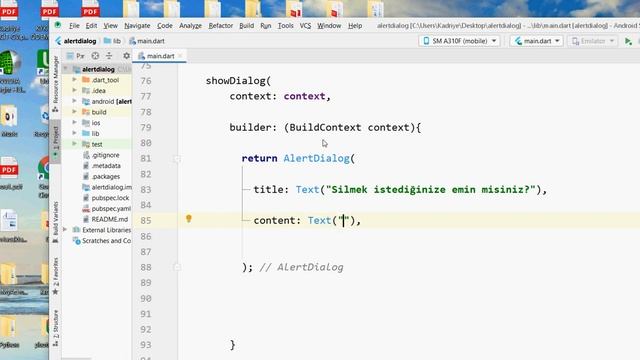Click the alertdialog breadcrumb
640x360 pixels.
coord(80,41)
